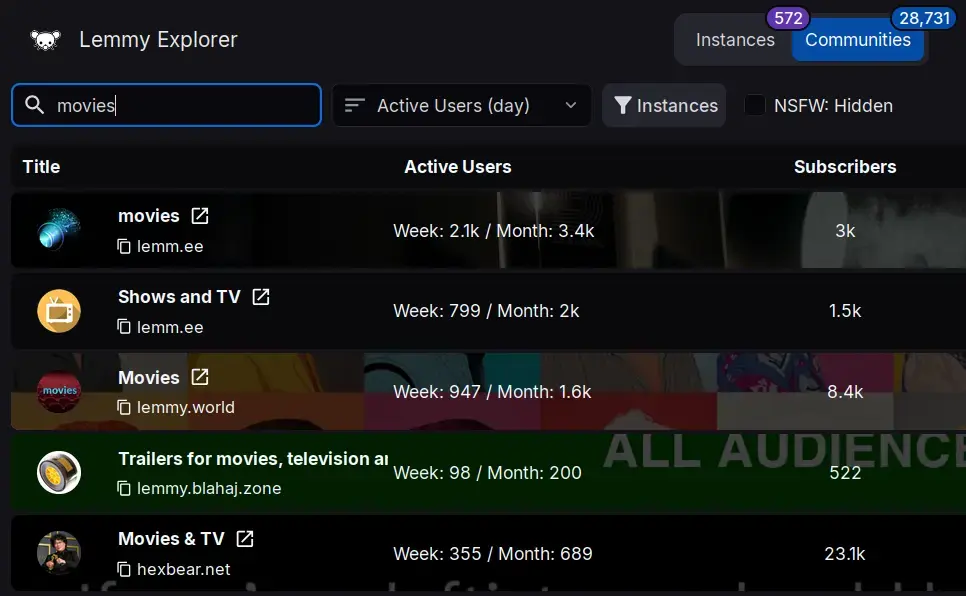The height and width of the screenshot is (596, 966).
Task: Click the Movies & TV community avatar
Action: point(59,553)
